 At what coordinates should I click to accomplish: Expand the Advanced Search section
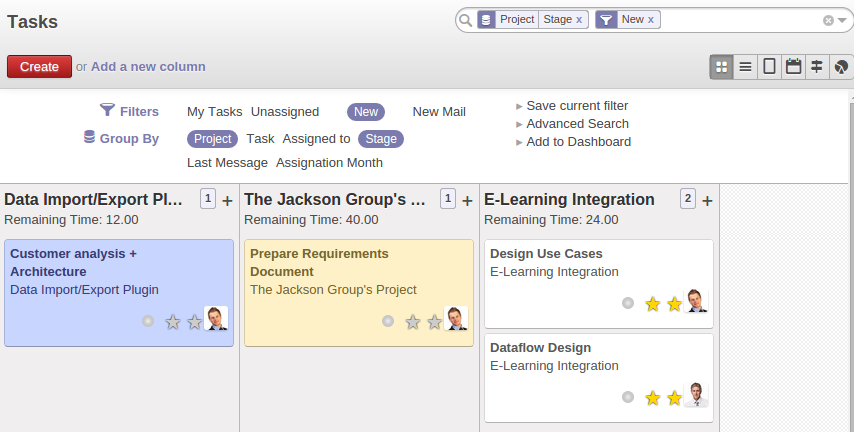(577, 124)
